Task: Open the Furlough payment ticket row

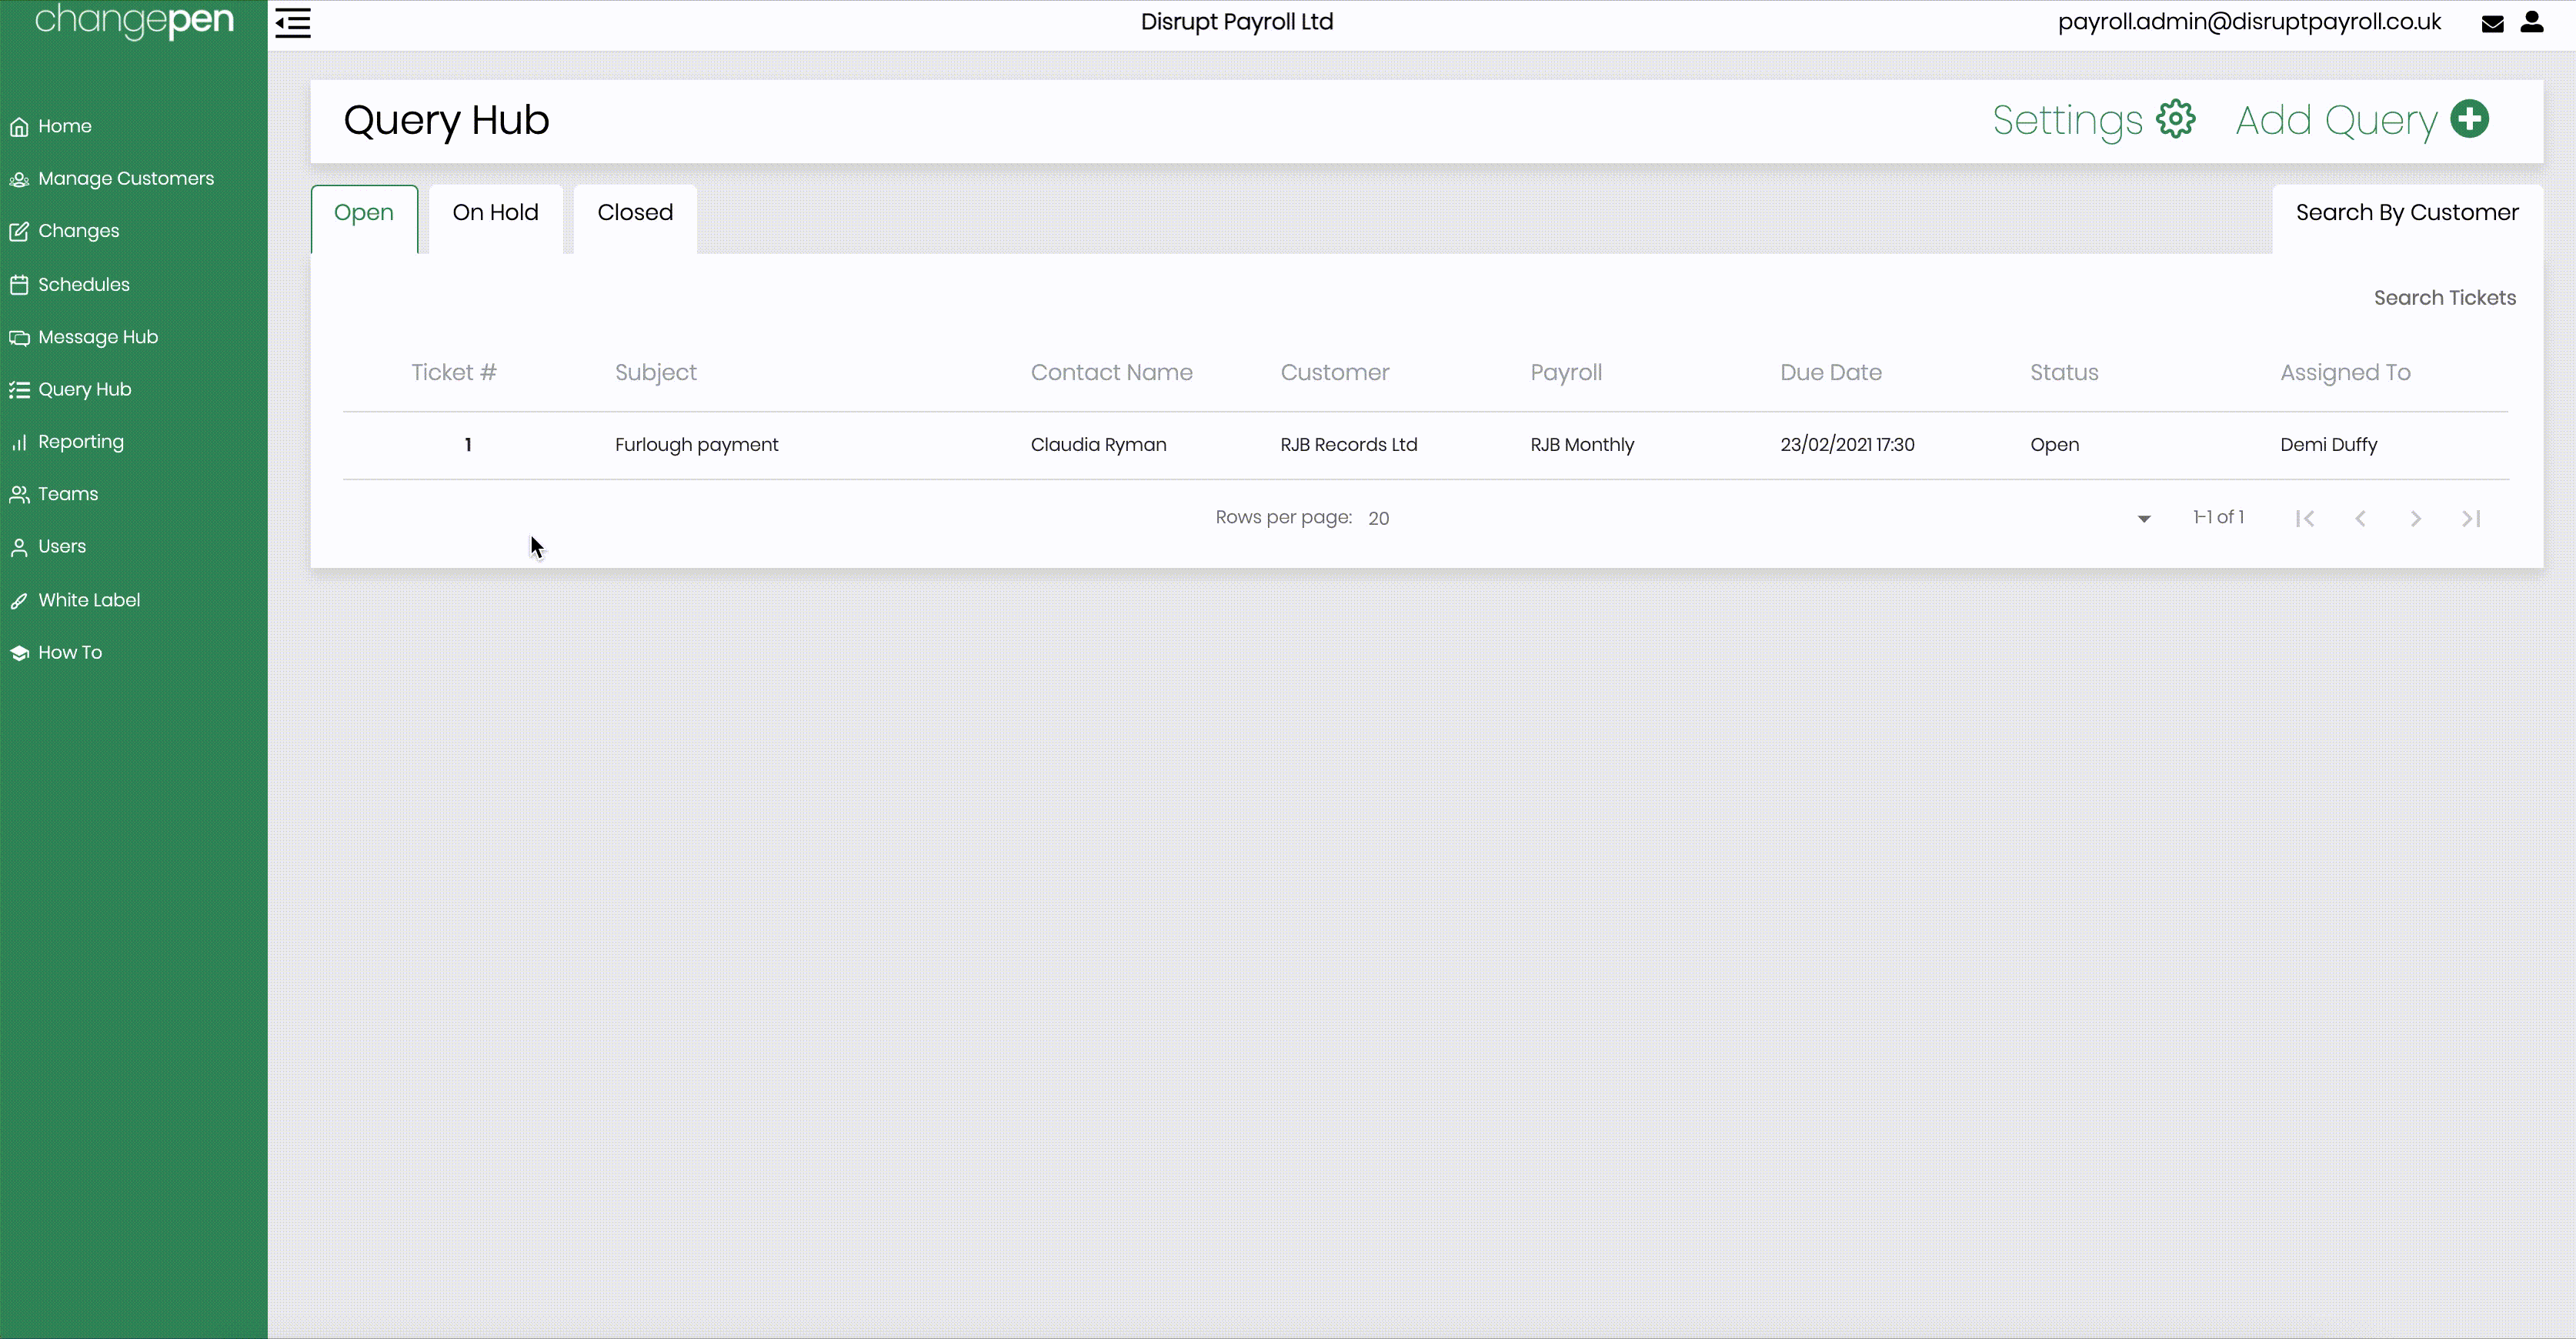Action: coord(696,445)
